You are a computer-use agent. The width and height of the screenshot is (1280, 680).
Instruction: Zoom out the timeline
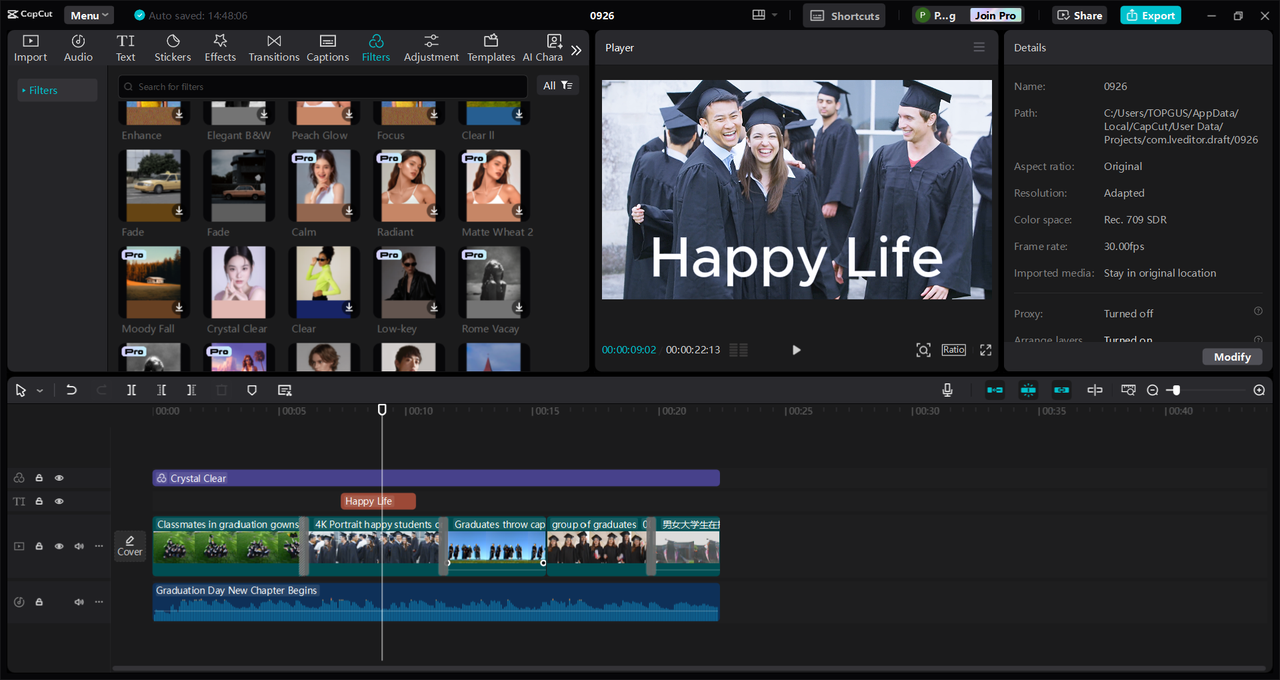click(x=1153, y=390)
